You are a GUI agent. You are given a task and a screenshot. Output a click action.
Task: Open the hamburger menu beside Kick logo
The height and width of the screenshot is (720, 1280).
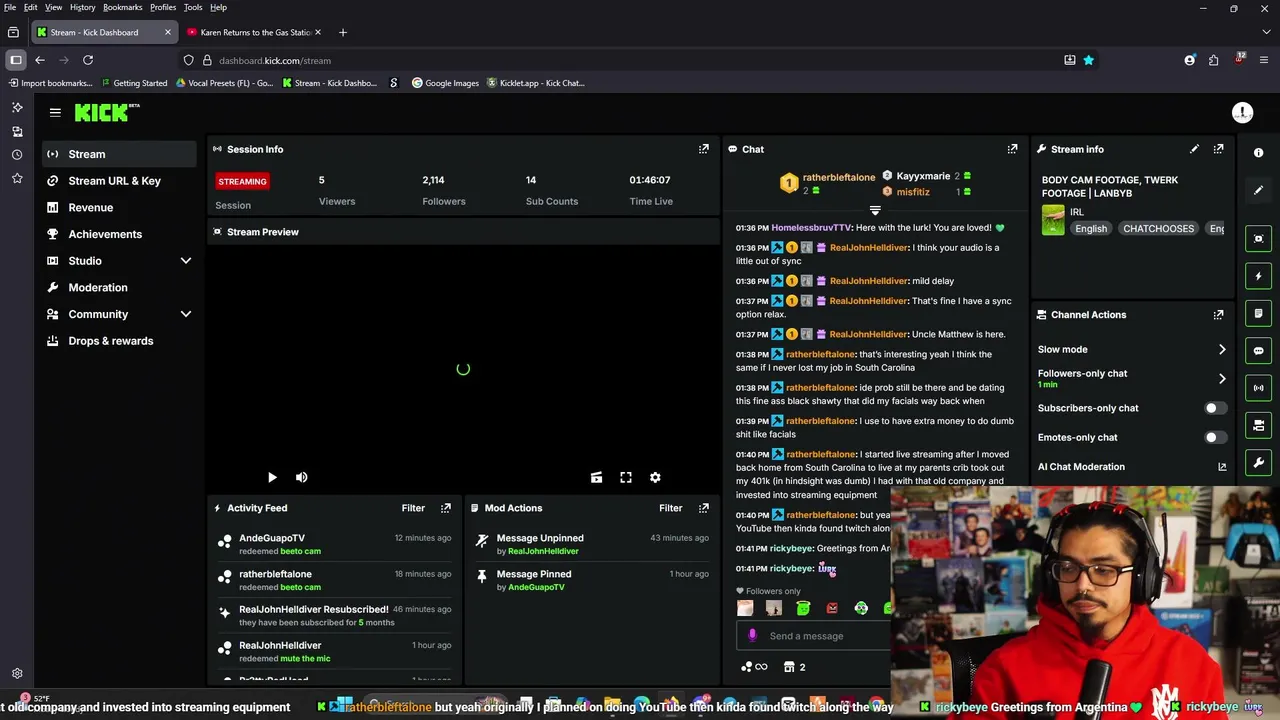(x=55, y=113)
